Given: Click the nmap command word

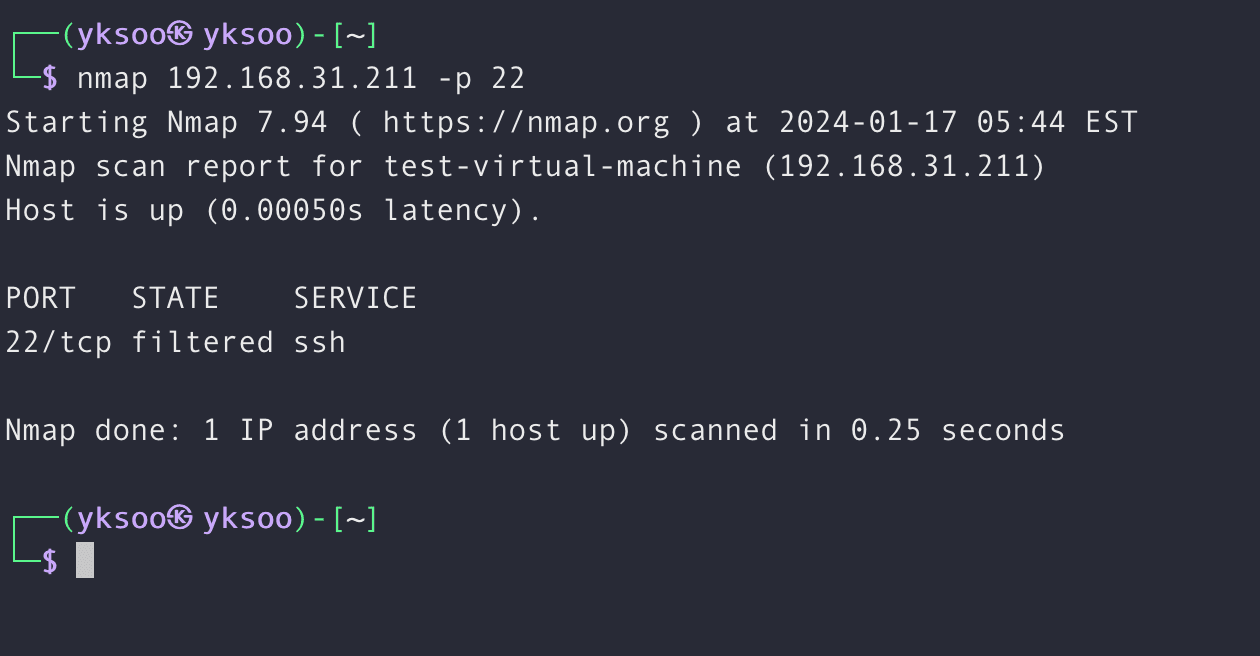Looking at the screenshot, I should [112, 79].
